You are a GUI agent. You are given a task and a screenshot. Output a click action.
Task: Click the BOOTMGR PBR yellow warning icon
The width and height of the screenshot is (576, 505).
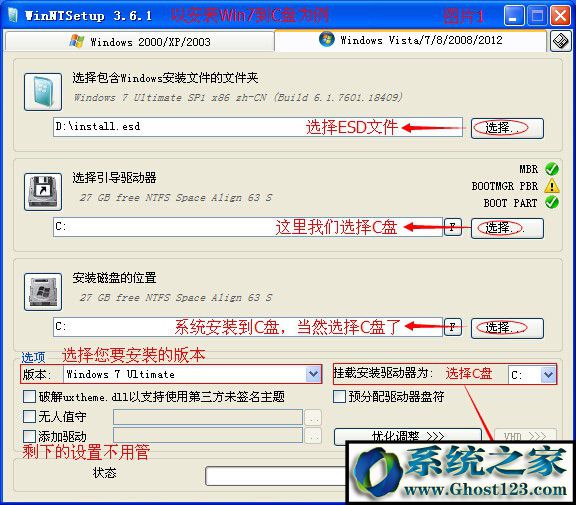(552, 186)
